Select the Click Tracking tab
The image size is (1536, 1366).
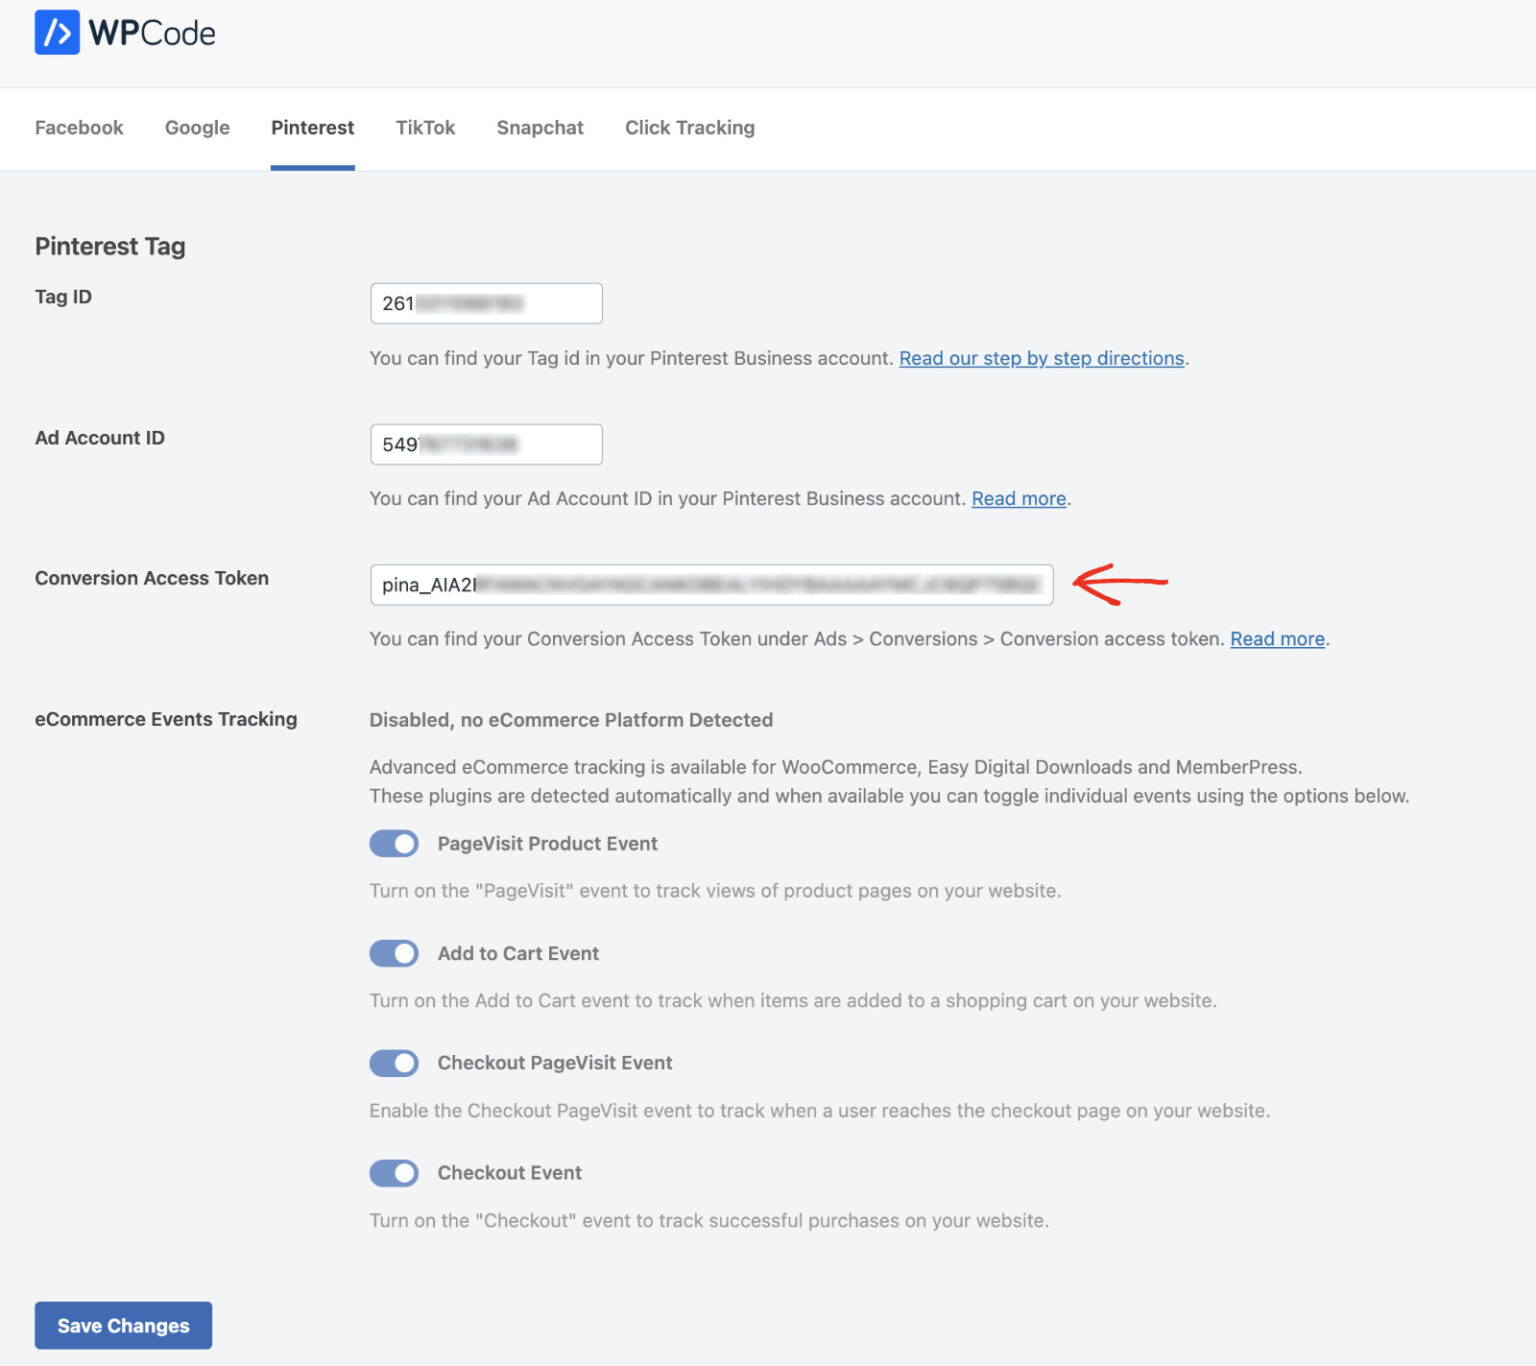(689, 128)
